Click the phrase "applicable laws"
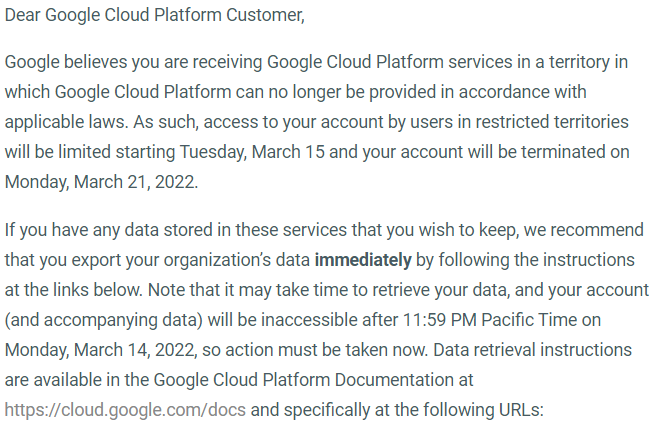Screen dimensions: 663x435 pyautogui.click(x=61, y=122)
